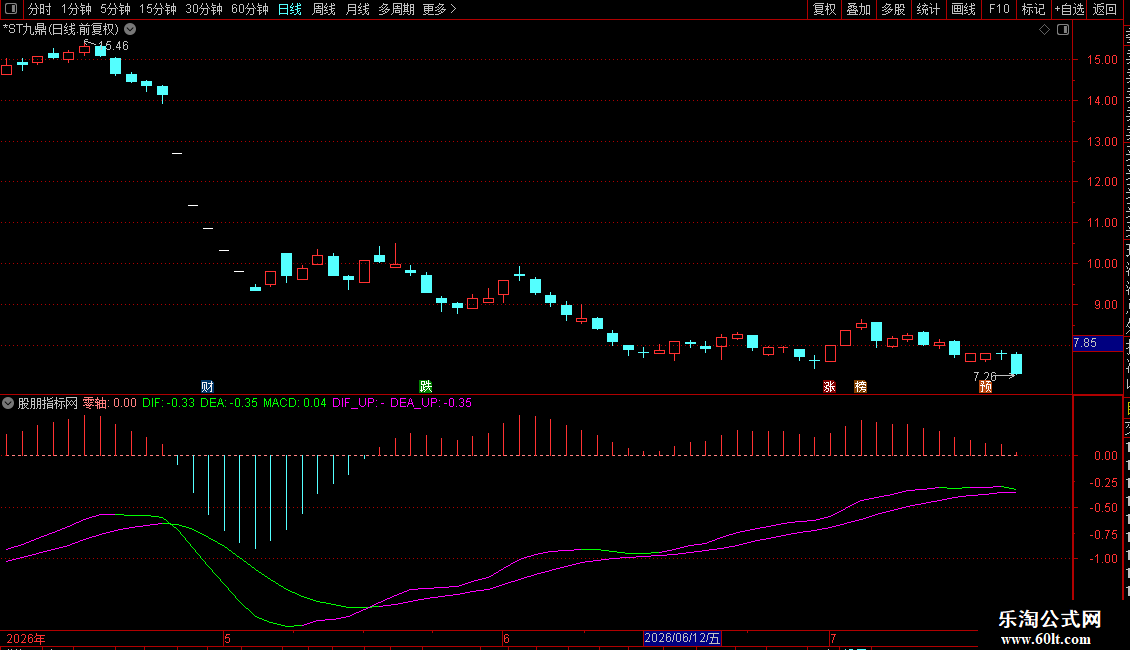Select the 30分钟 period tab
The width and height of the screenshot is (1130, 650).
point(204,9)
